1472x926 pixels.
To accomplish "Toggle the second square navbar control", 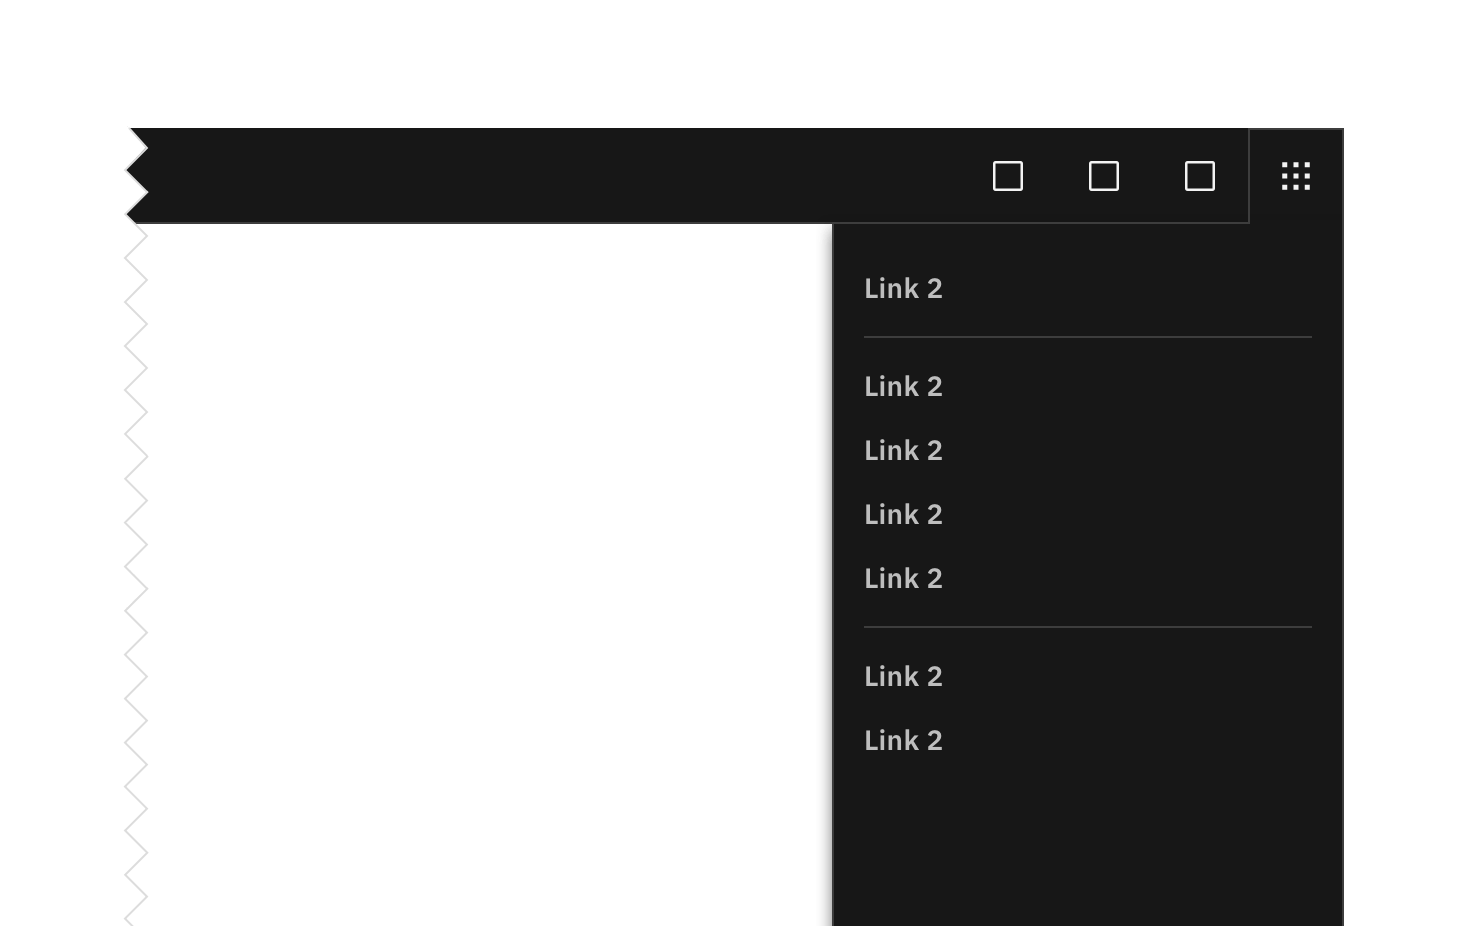I will coord(1103,176).
